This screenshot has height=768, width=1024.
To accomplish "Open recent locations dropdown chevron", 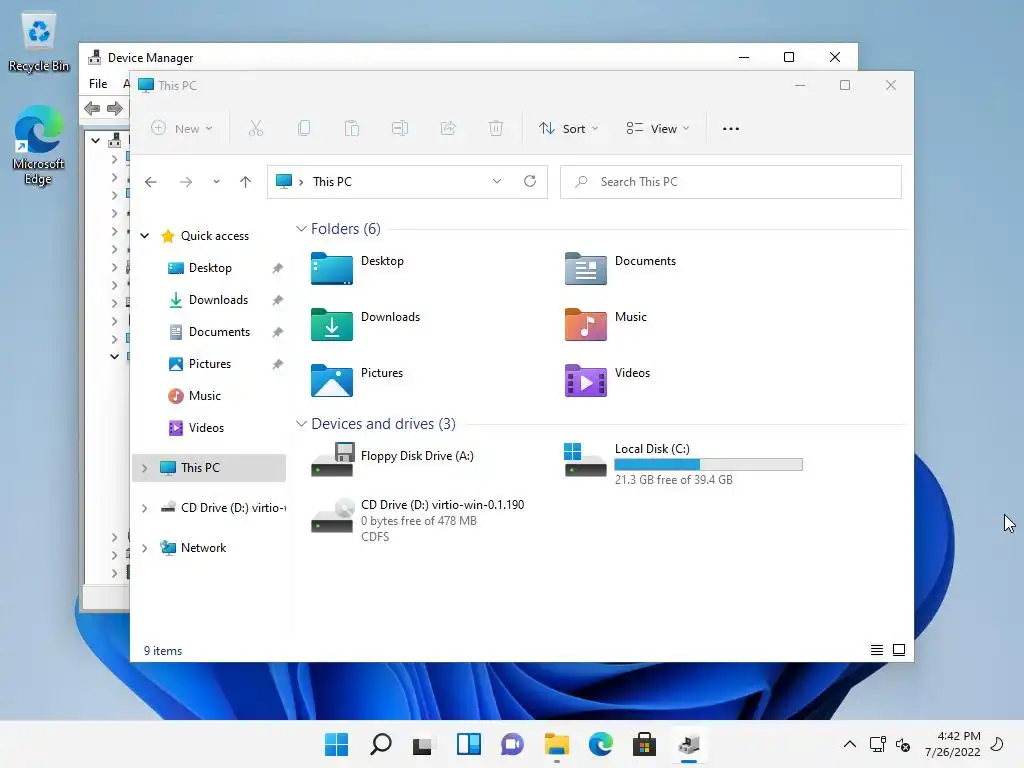I will 216,182.
